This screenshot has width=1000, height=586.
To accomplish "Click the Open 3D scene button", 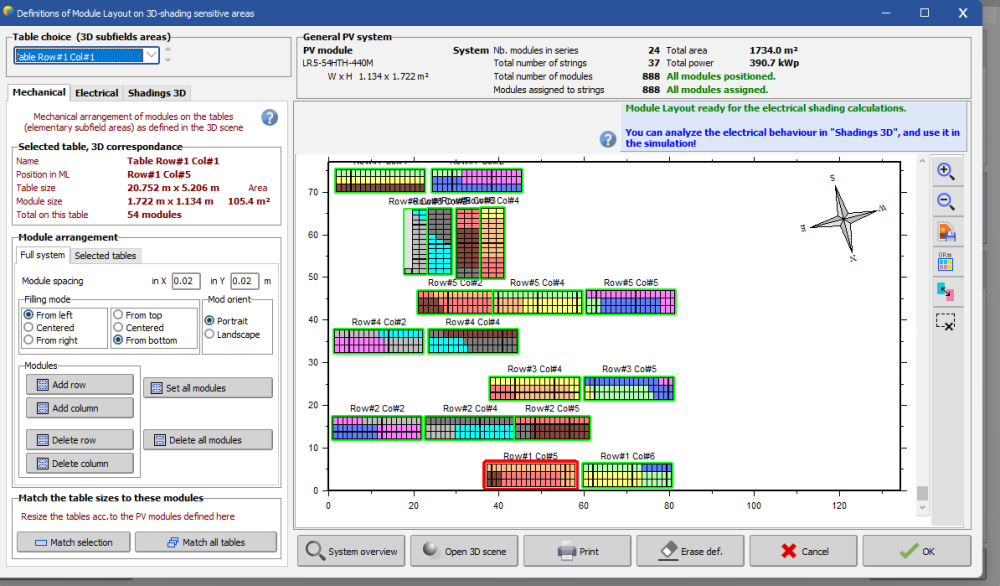I will [x=463, y=551].
